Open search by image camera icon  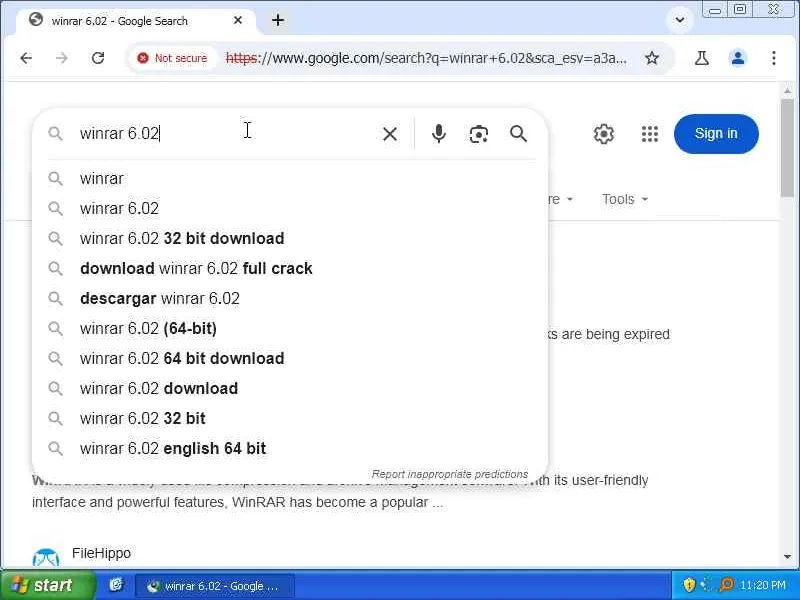click(479, 134)
